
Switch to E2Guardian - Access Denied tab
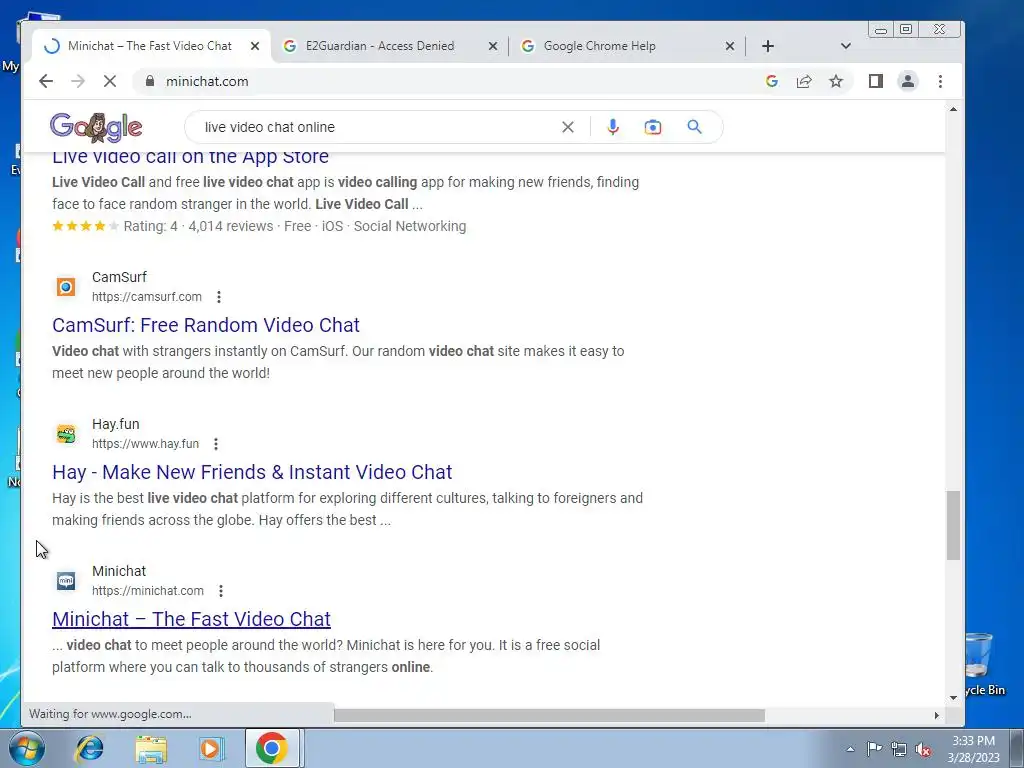pos(379,46)
